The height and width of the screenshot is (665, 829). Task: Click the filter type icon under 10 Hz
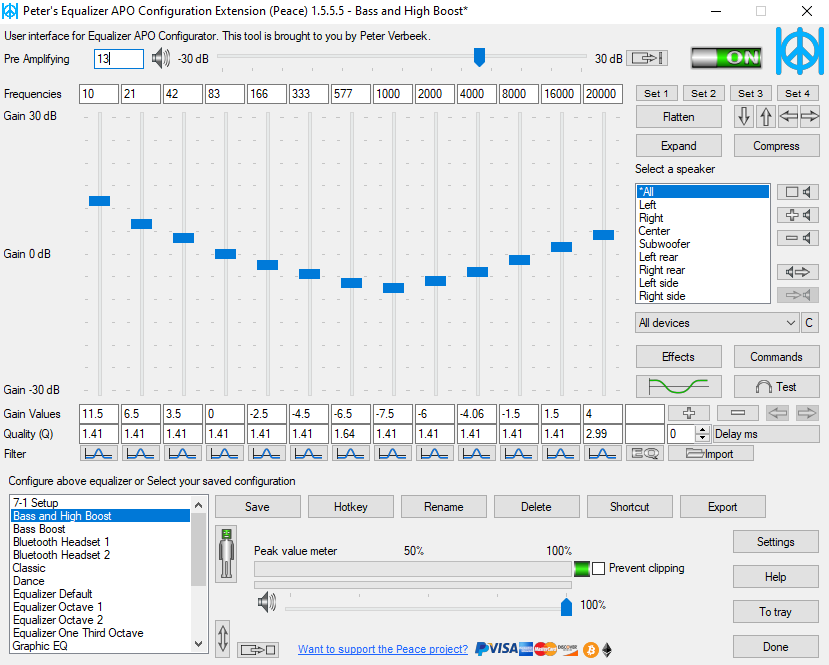(99, 454)
